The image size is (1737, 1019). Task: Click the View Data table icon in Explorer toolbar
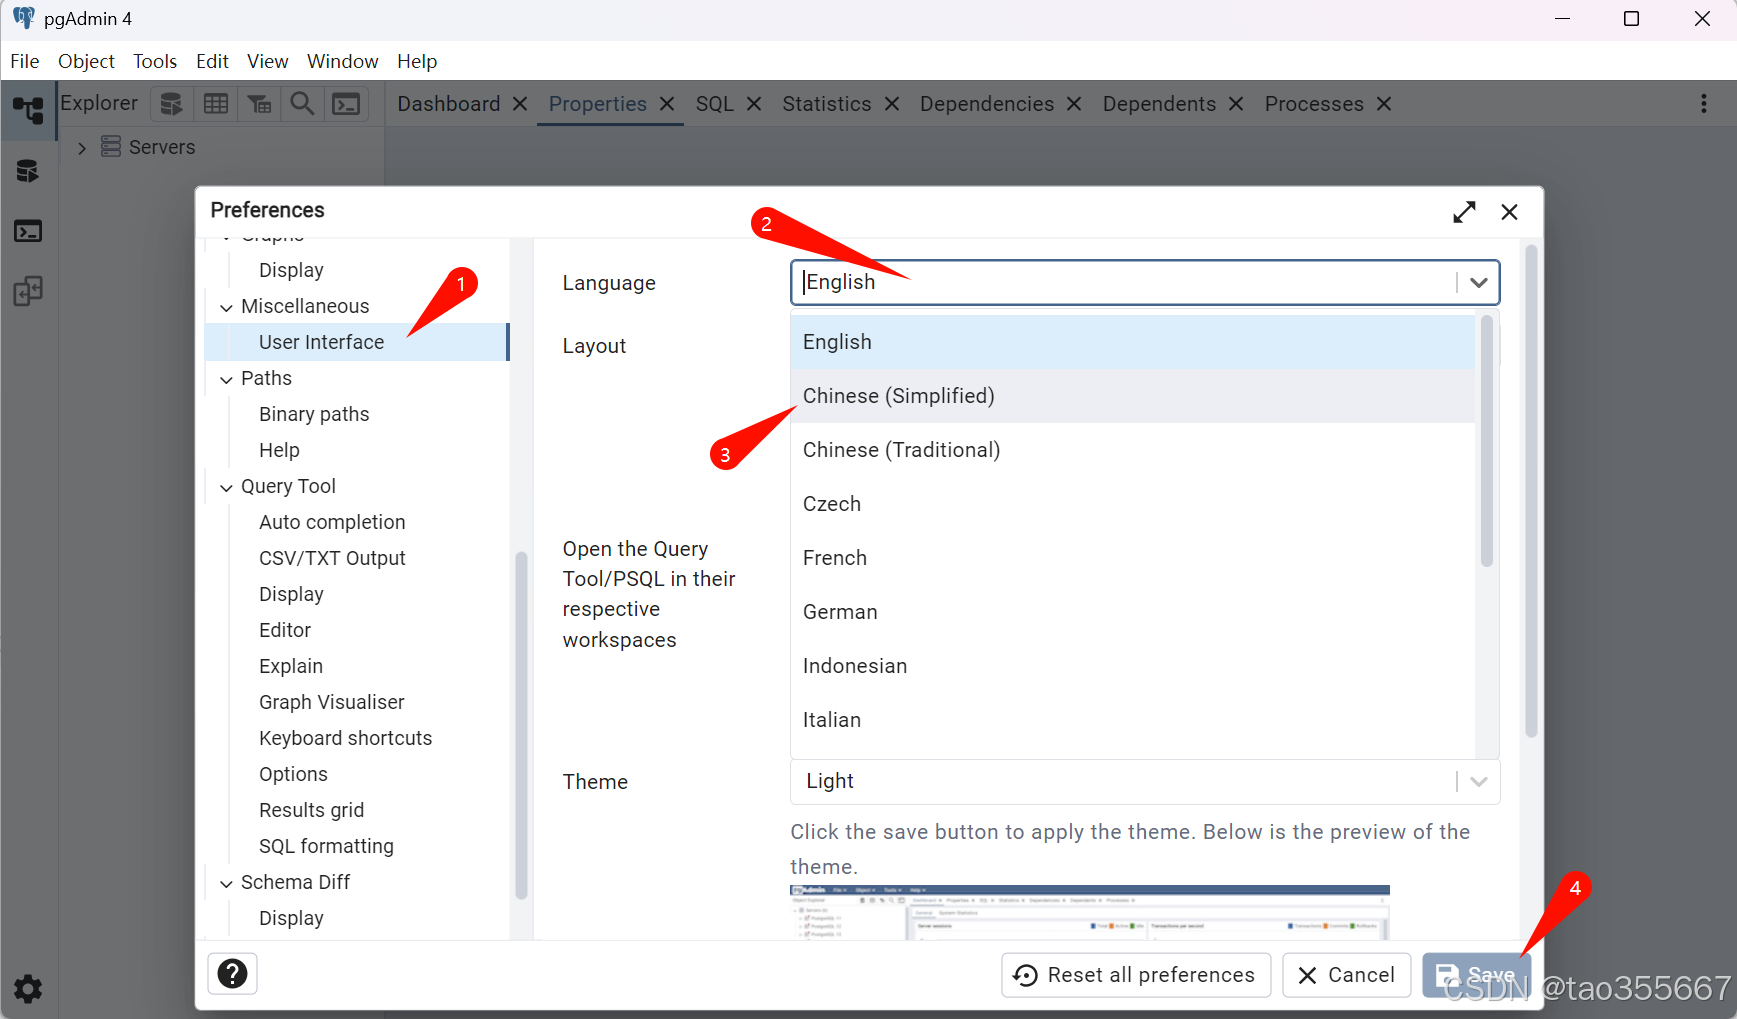pos(216,104)
